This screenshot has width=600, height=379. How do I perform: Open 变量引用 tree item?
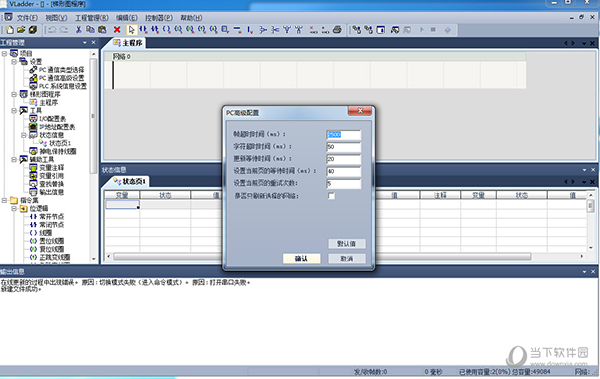(51, 176)
